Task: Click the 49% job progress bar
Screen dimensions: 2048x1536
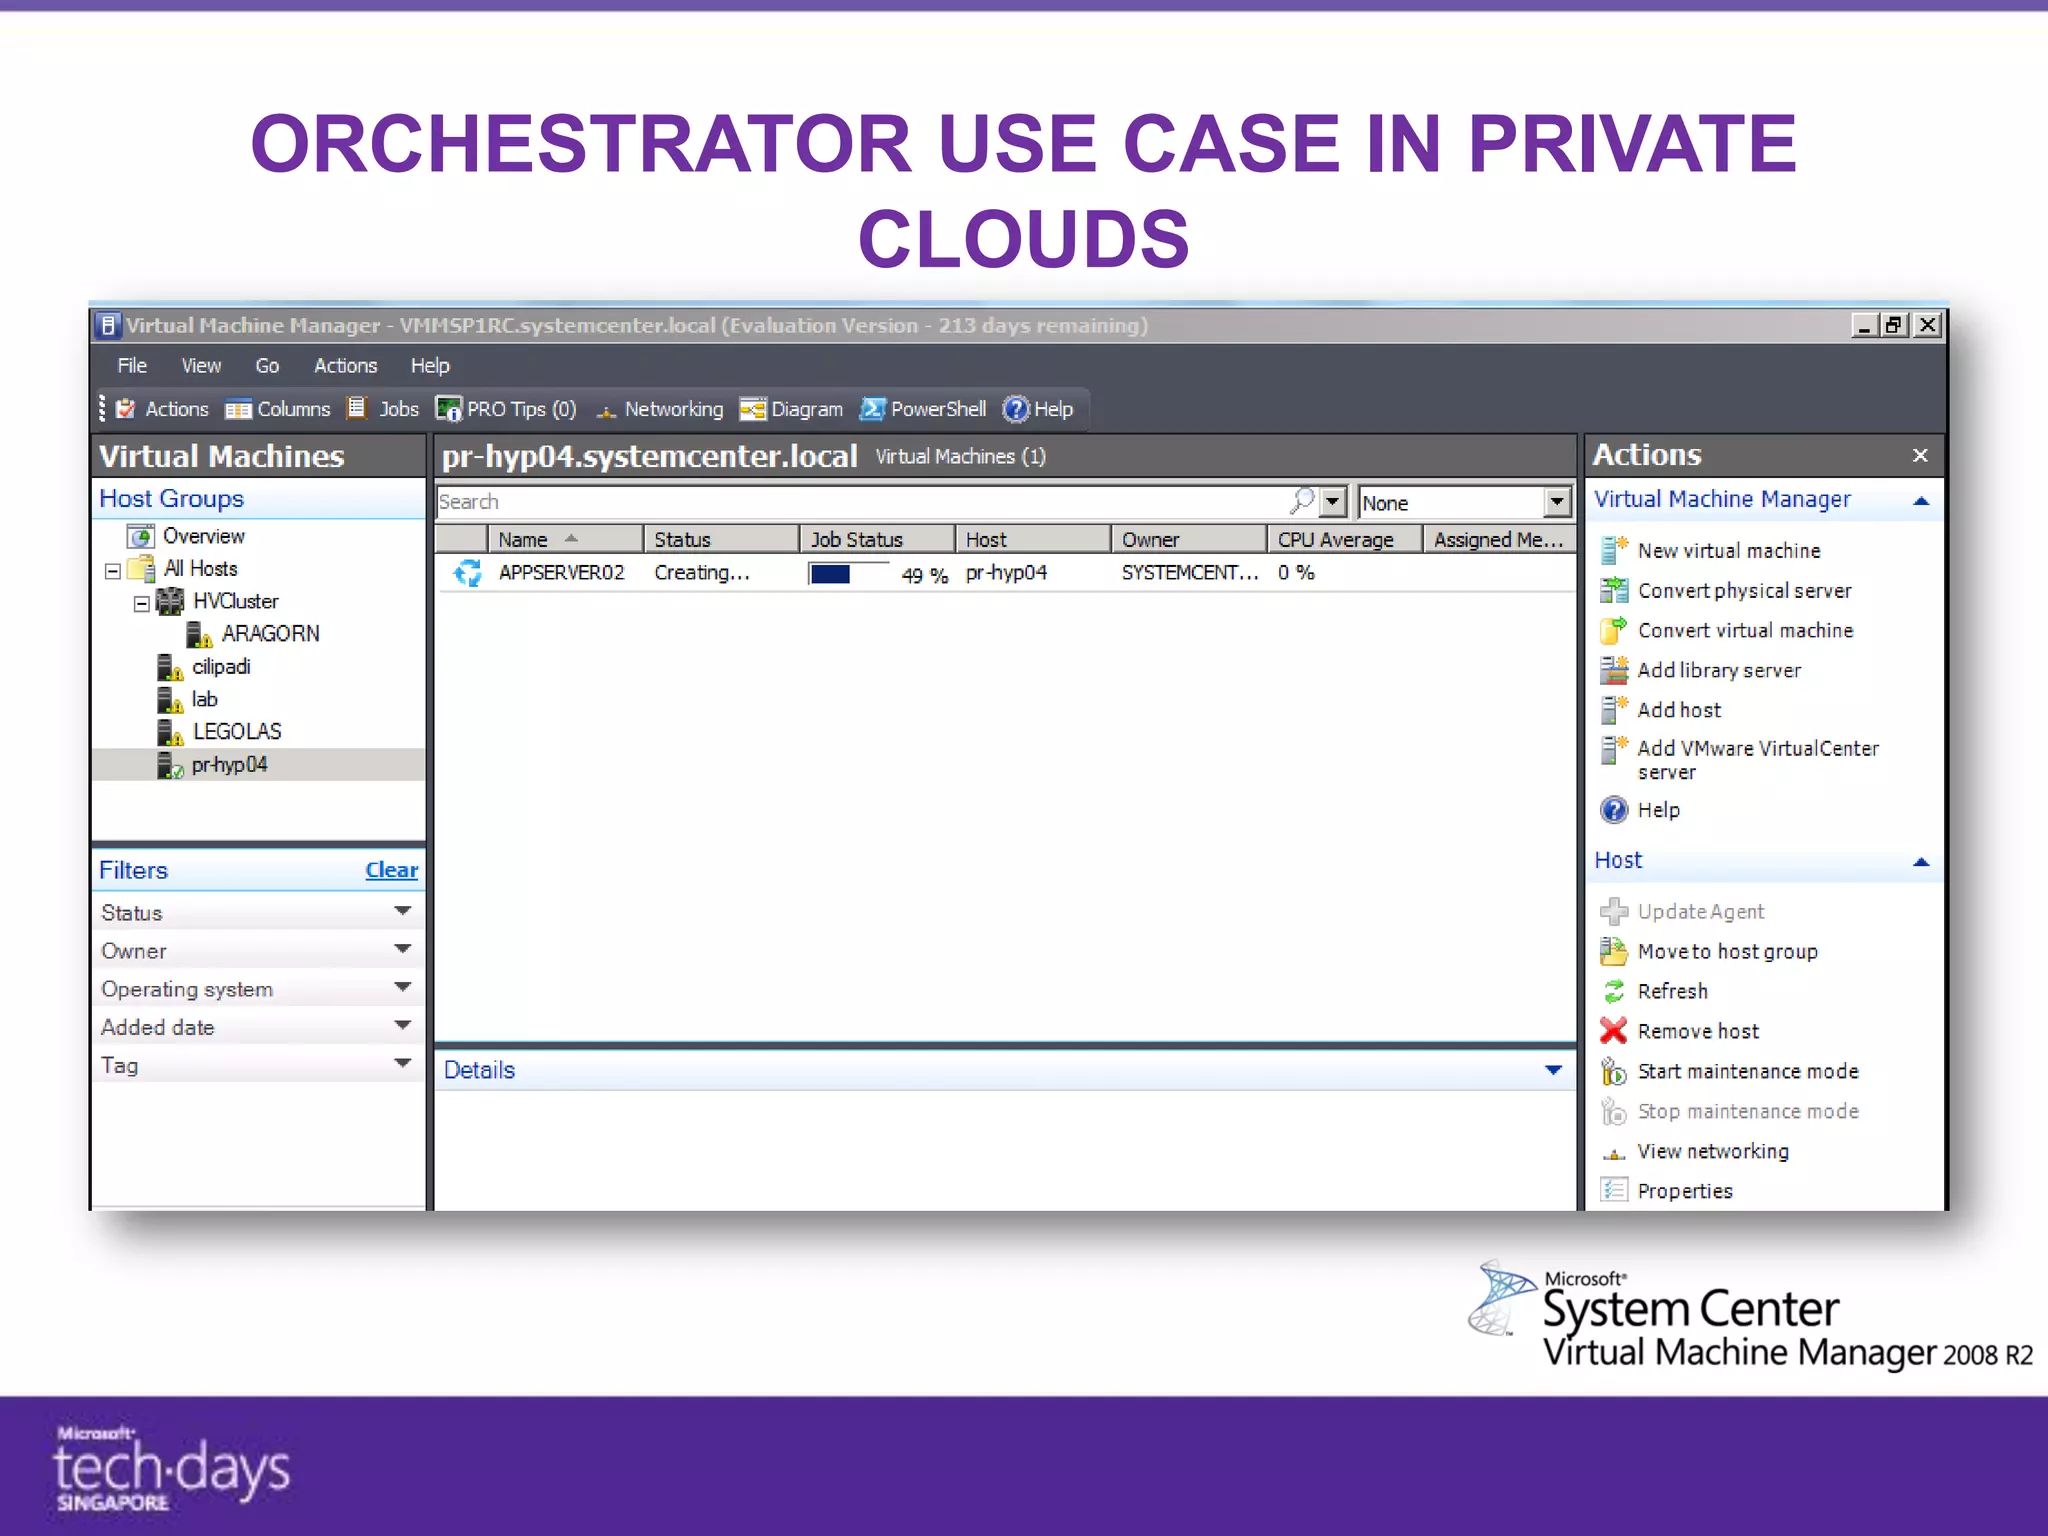Action: click(x=848, y=574)
